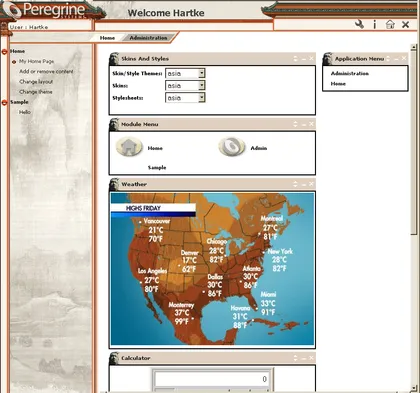Click the calculator display field
This screenshot has width=420, height=393.
(x=212, y=379)
